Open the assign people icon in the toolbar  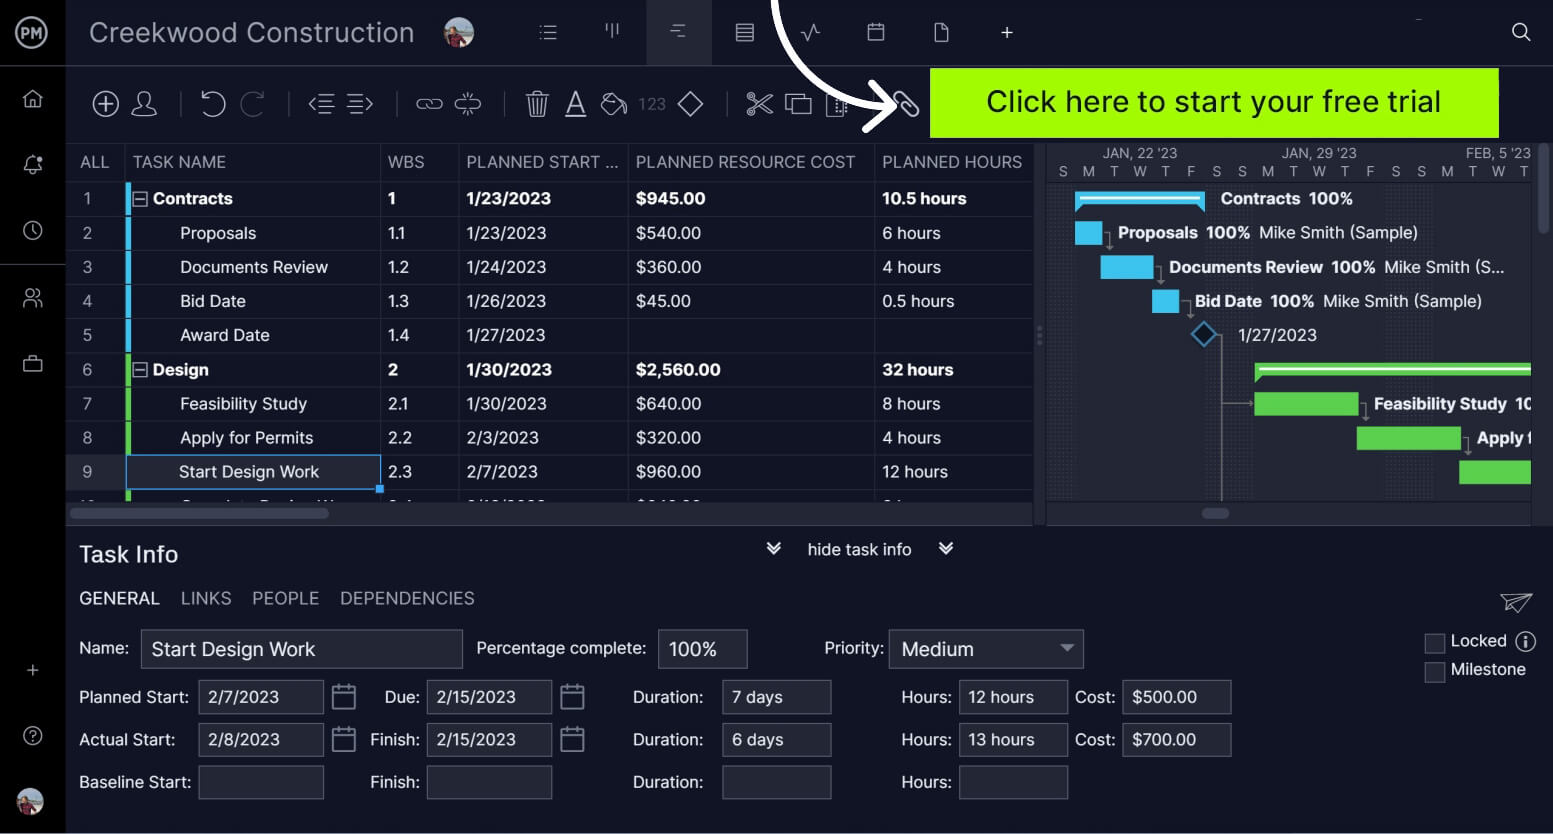point(146,103)
